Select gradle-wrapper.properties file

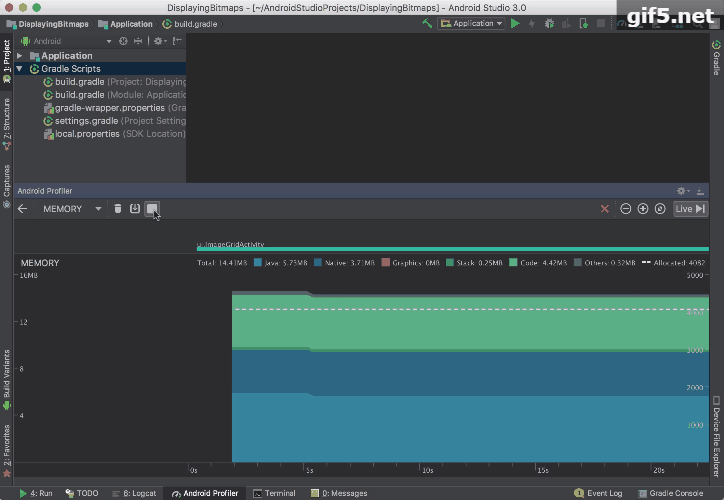(114, 108)
